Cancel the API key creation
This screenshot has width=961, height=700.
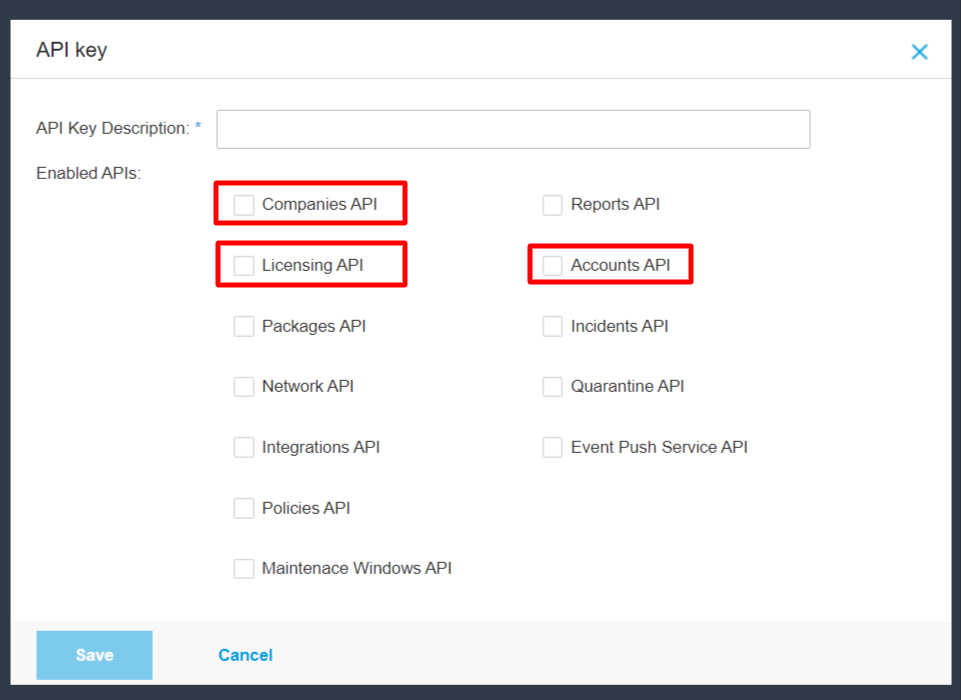point(245,655)
